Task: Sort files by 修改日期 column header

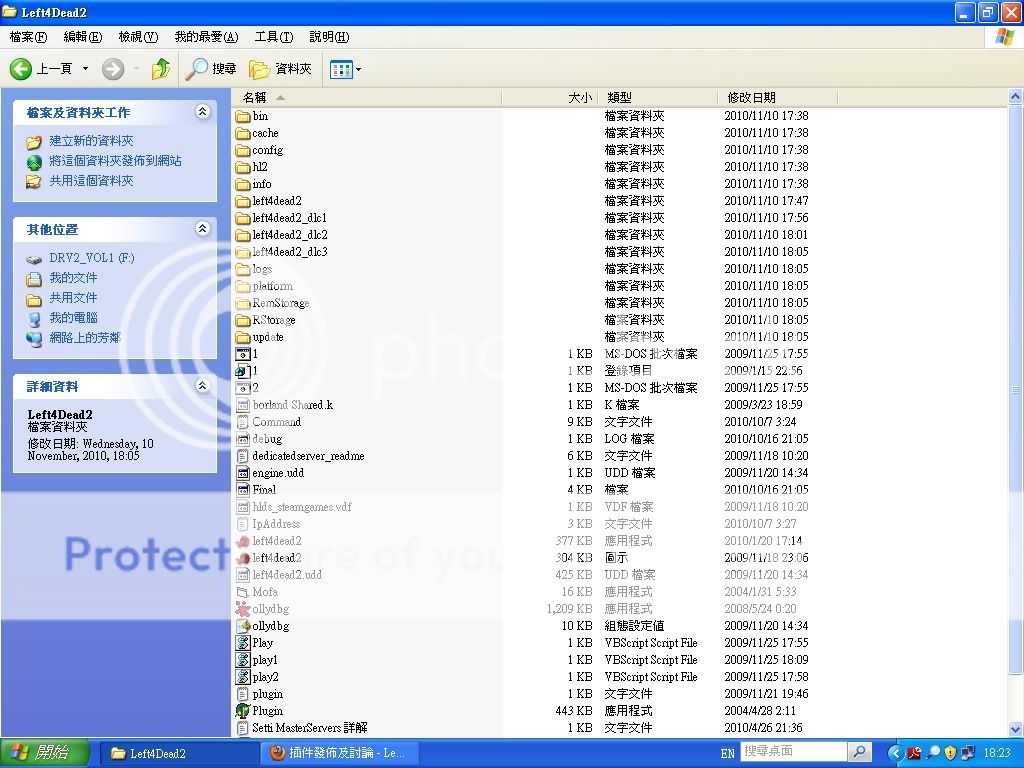Action: pyautogui.click(x=752, y=97)
